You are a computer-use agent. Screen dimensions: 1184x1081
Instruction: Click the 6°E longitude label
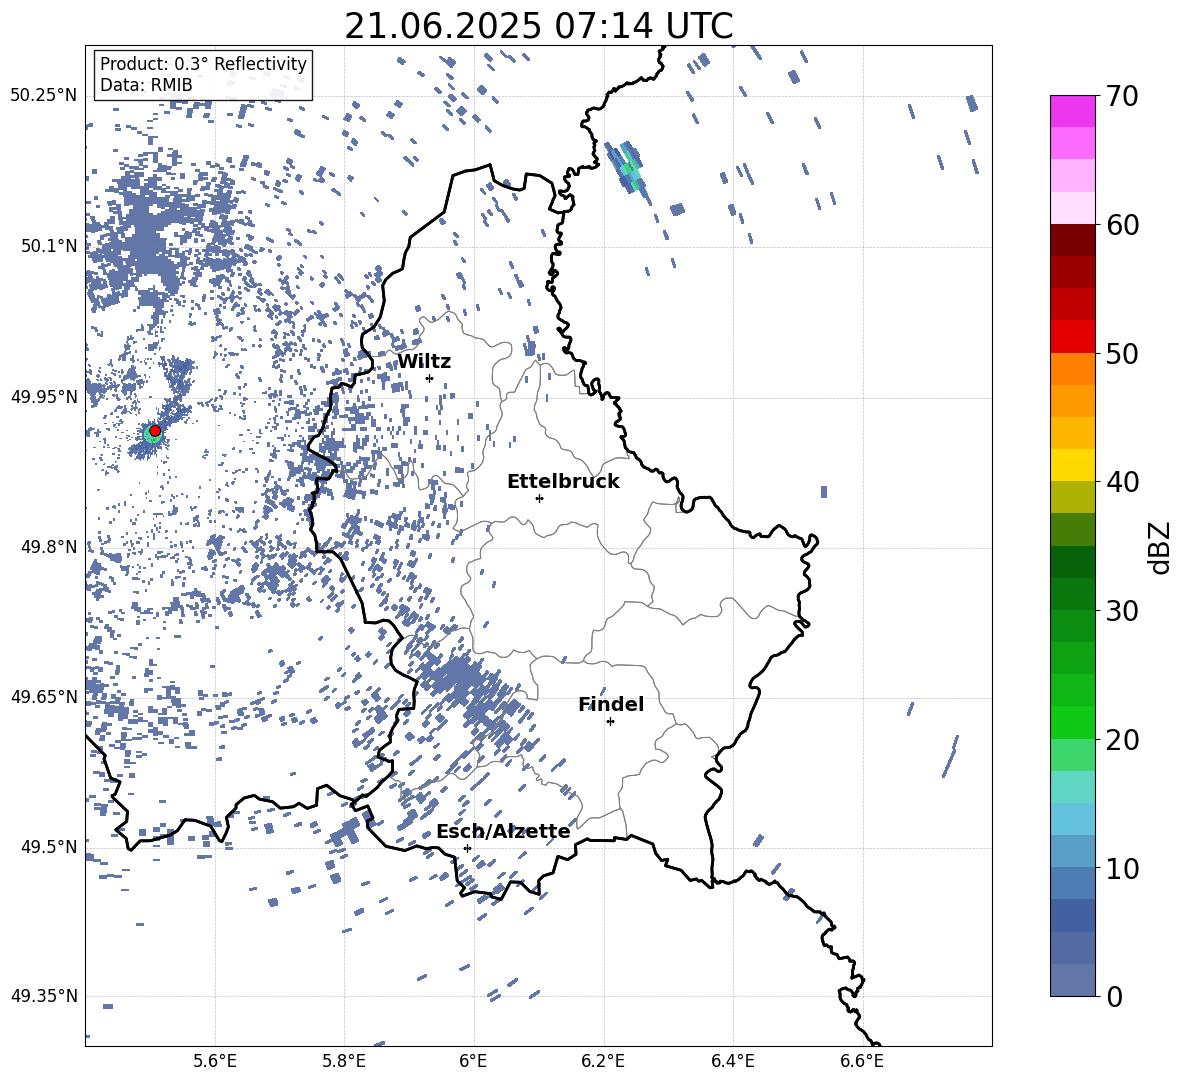coord(473,1061)
